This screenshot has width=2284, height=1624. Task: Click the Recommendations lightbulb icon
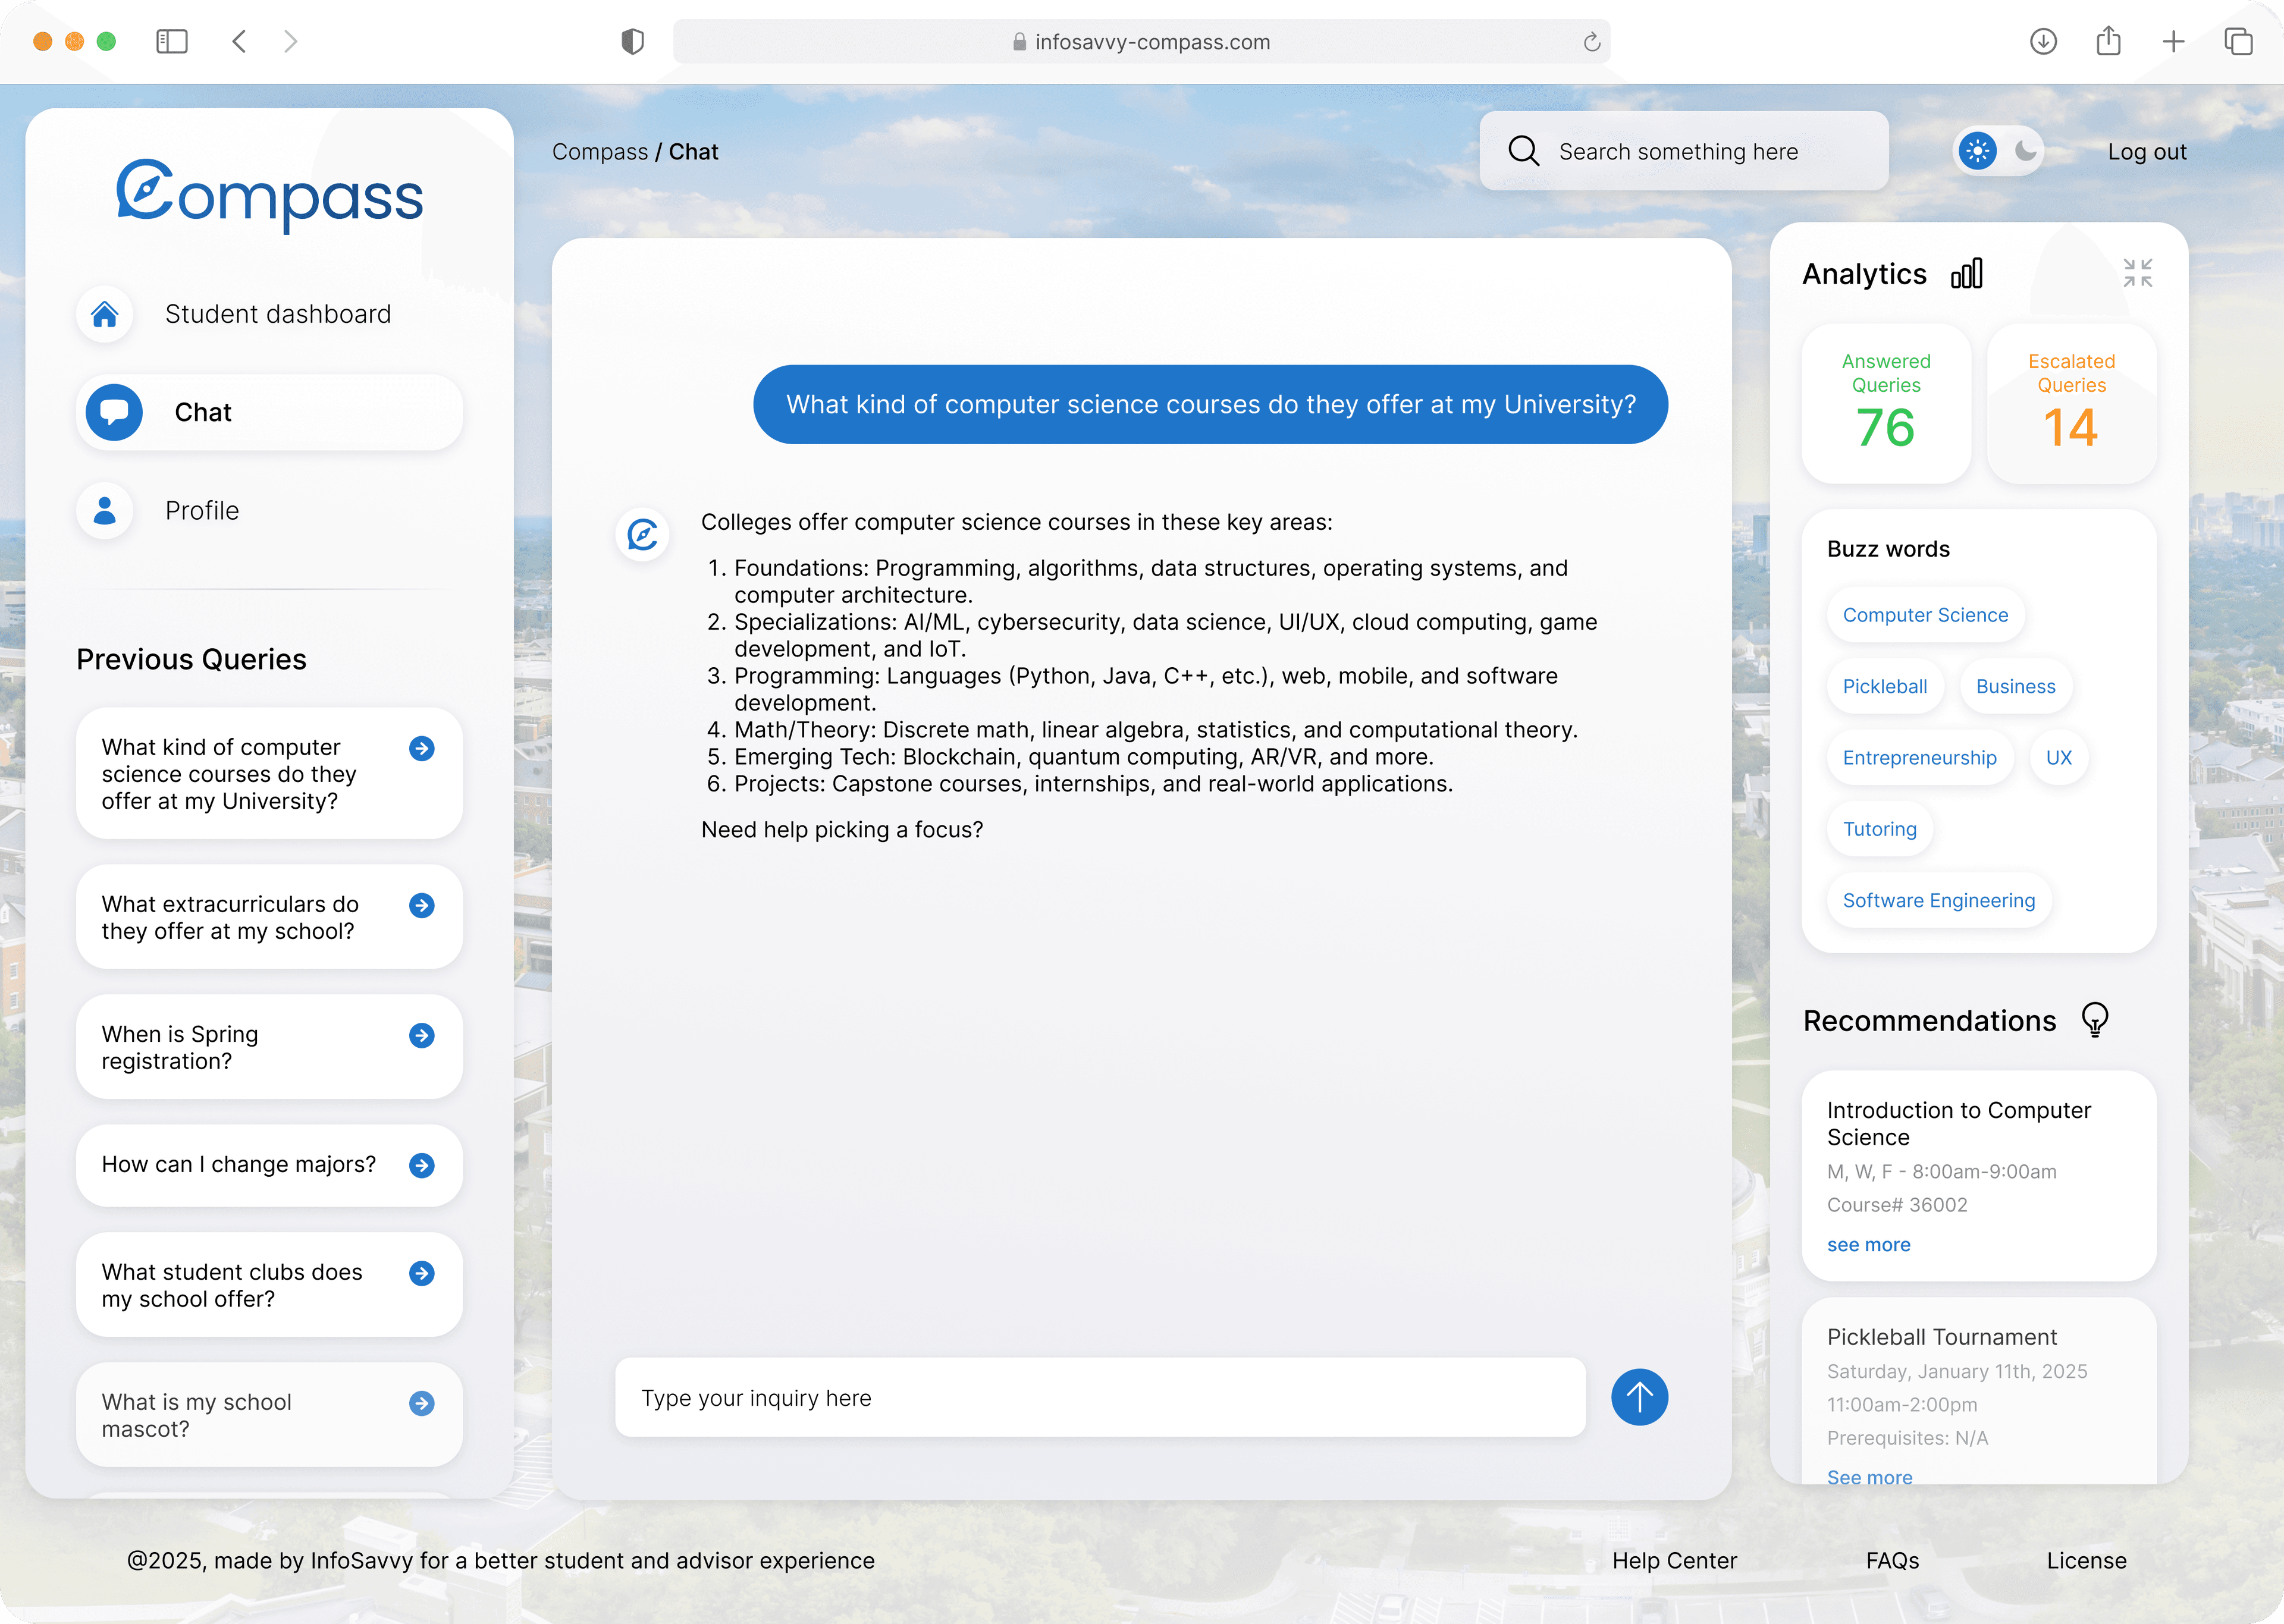2094,1020
